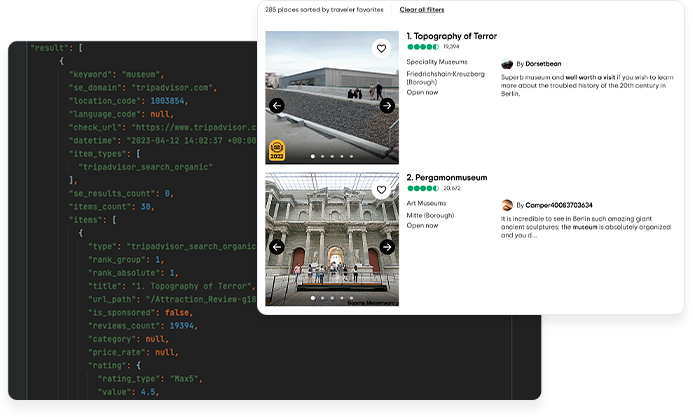This screenshot has height=417, width=693.
Task: Click the "items_count": 30 JSON line
Action: [111, 207]
